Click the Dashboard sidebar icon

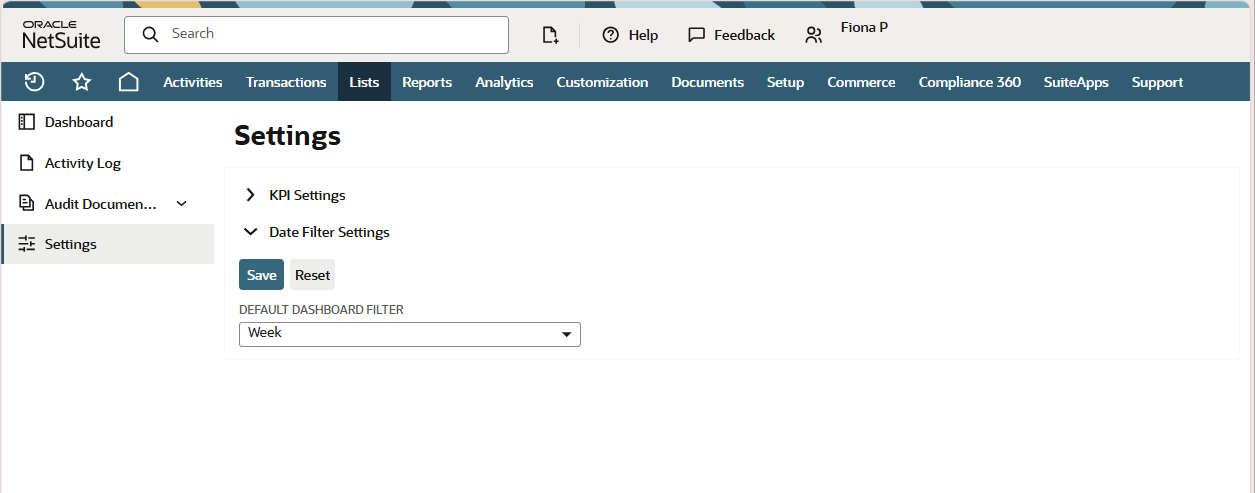pos(27,122)
